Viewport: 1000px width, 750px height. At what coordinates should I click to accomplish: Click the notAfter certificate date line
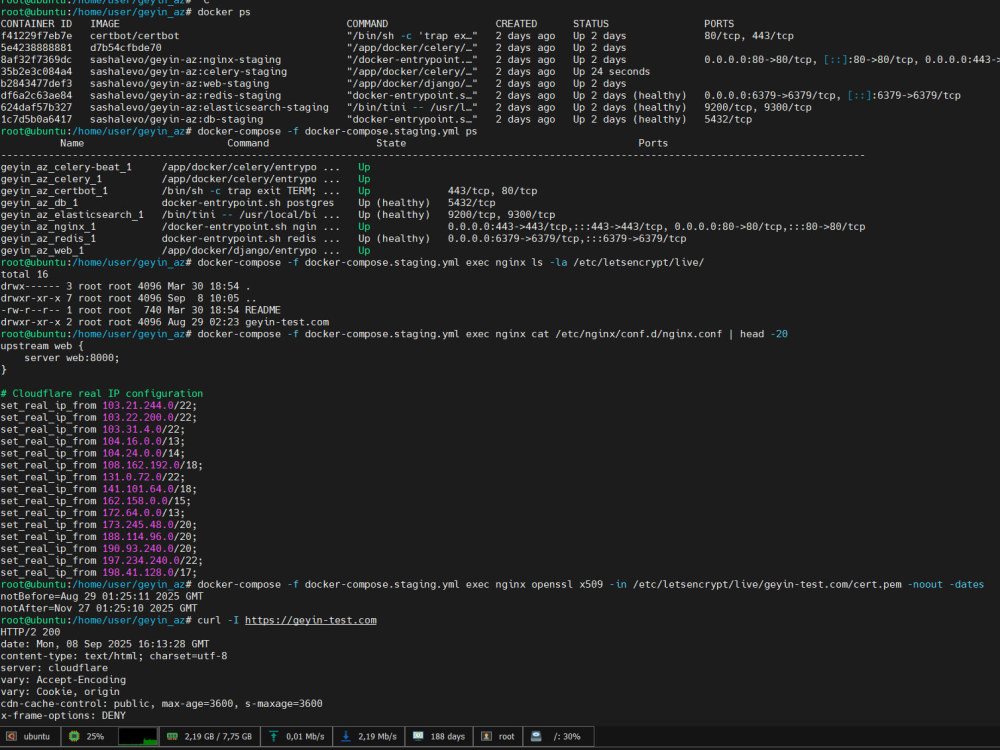tap(99, 608)
